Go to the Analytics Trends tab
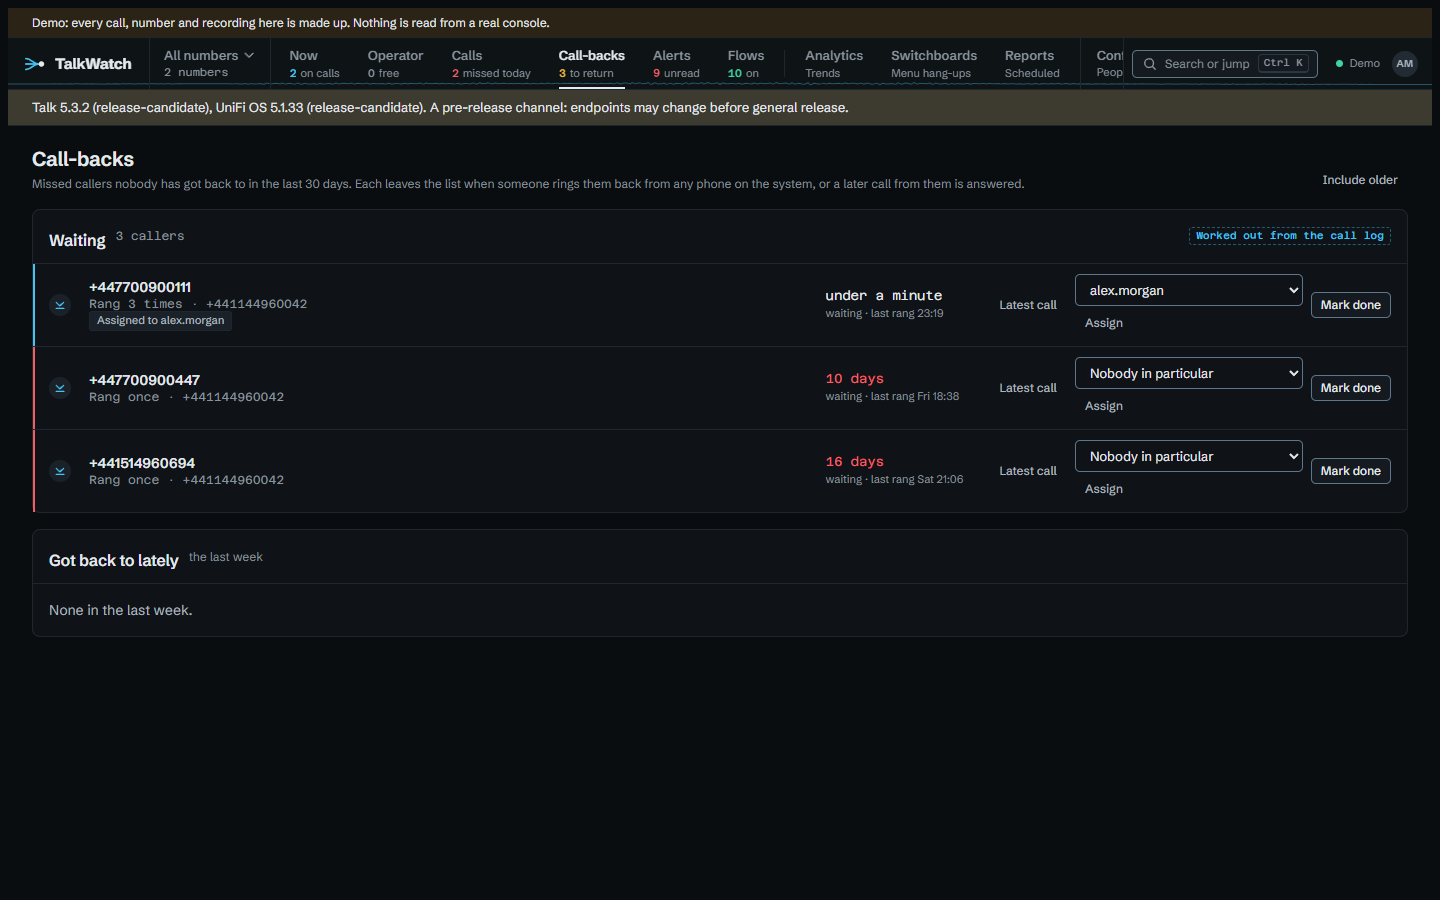The height and width of the screenshot is (900, 1440). 834,63
